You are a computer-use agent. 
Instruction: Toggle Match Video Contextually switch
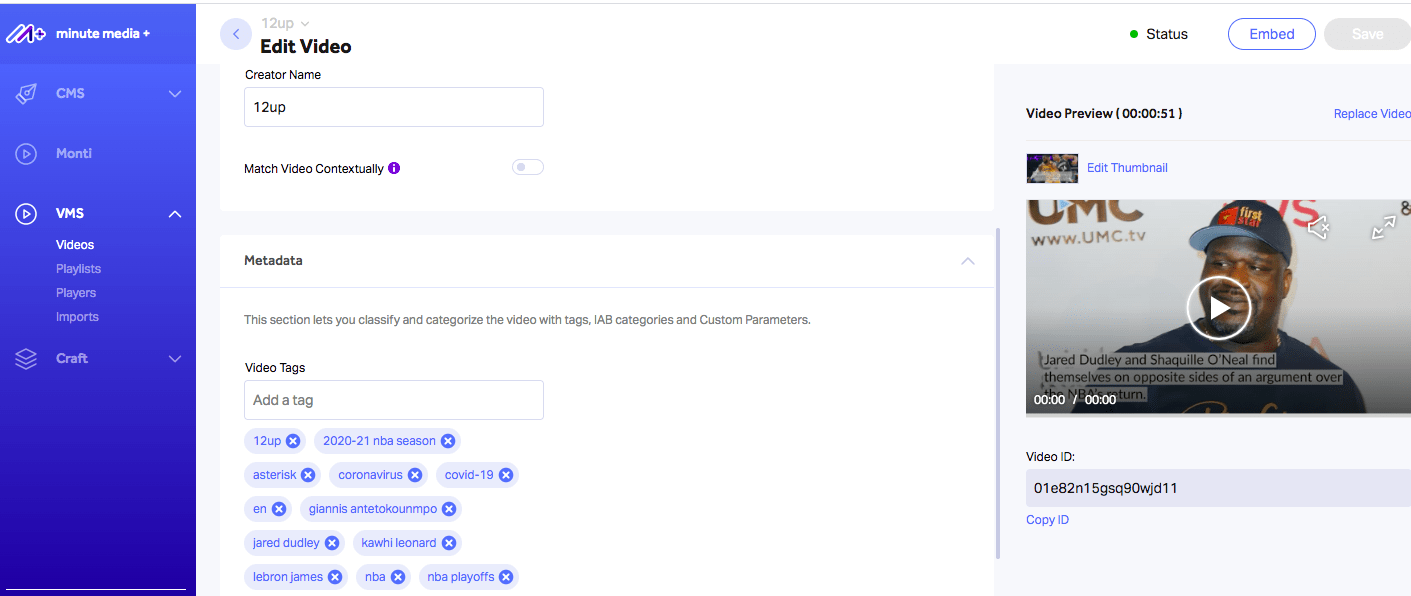tap(528, 168)
